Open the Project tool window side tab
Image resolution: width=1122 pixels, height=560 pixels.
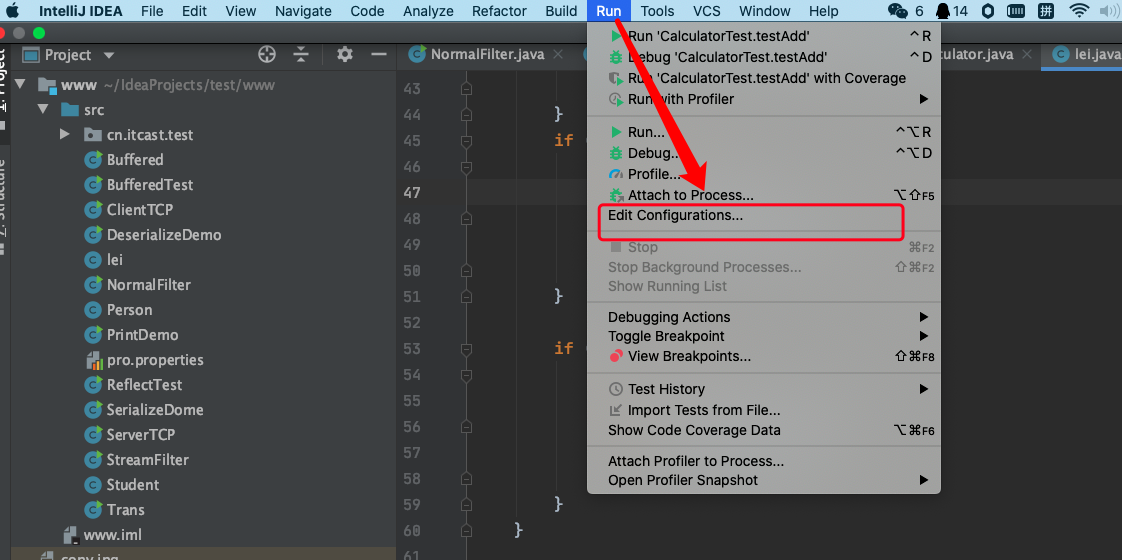3,80
